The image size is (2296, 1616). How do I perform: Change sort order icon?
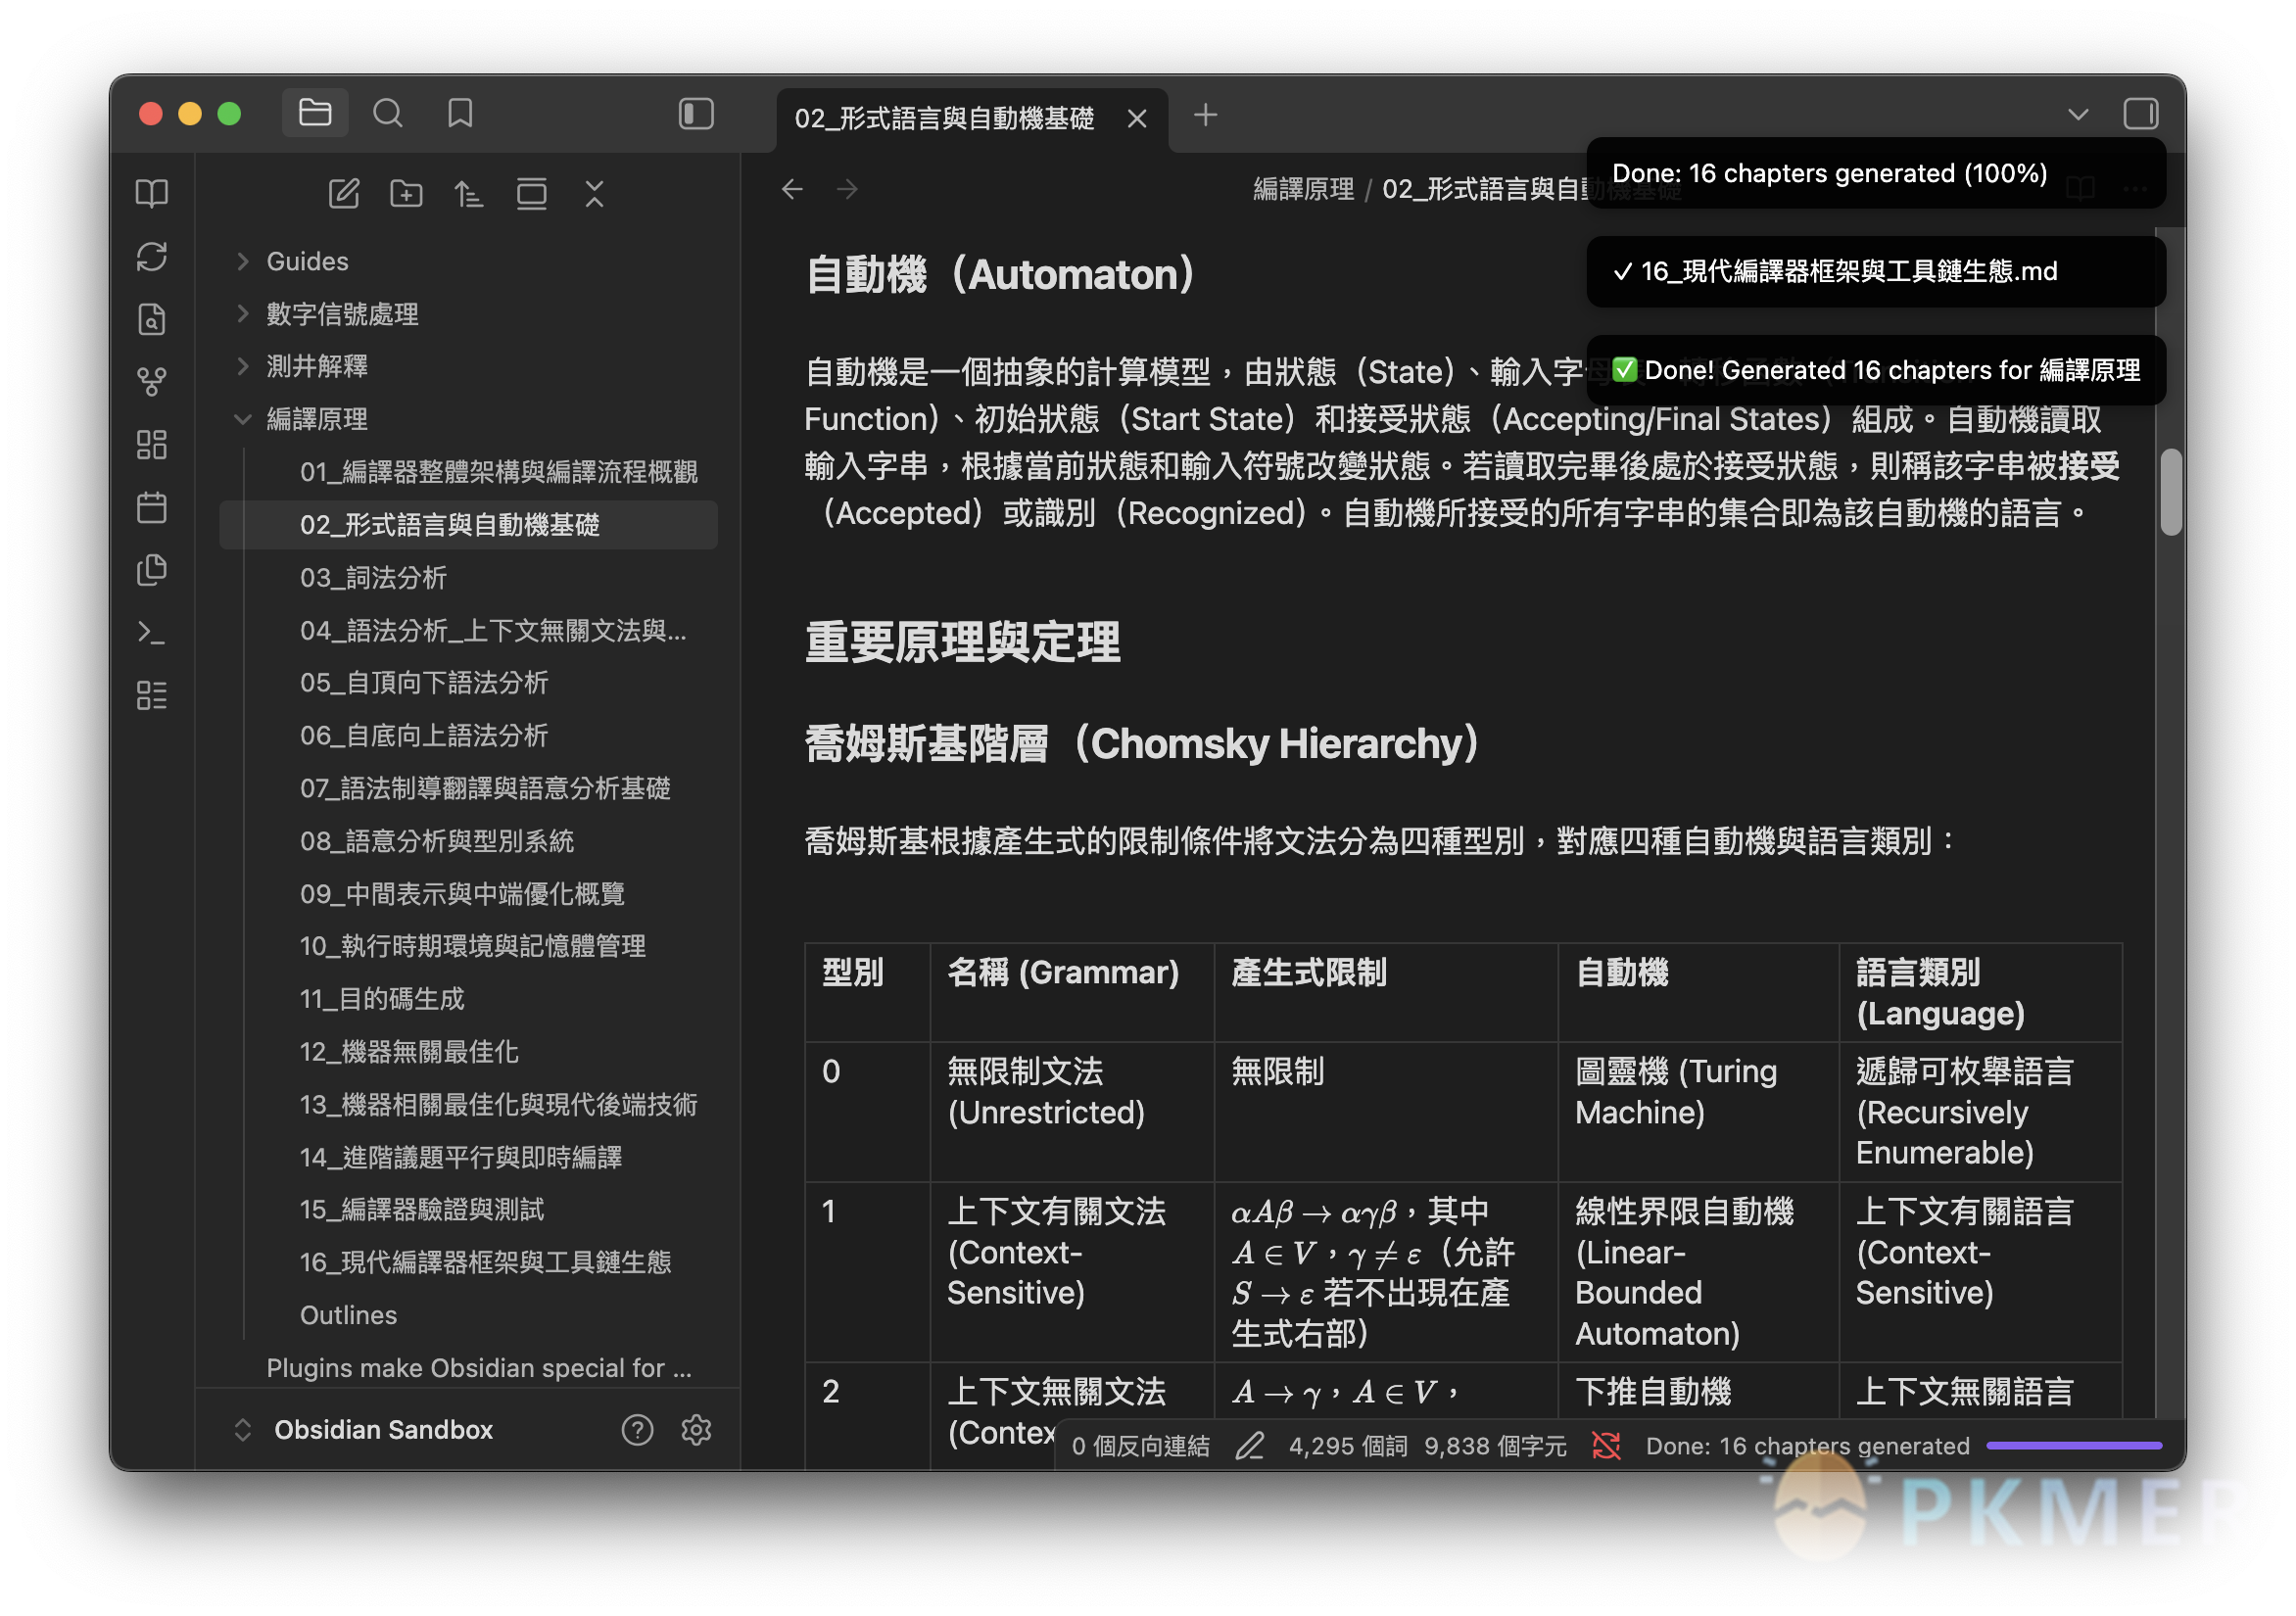pos(469,193)
